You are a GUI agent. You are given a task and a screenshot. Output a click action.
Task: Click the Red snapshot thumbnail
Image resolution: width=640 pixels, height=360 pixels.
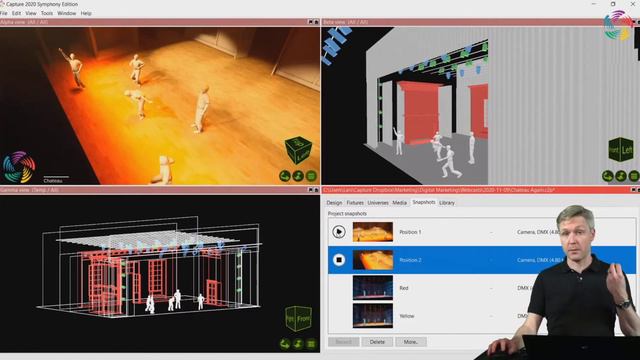pyautogui.click(x=373, y=288)
